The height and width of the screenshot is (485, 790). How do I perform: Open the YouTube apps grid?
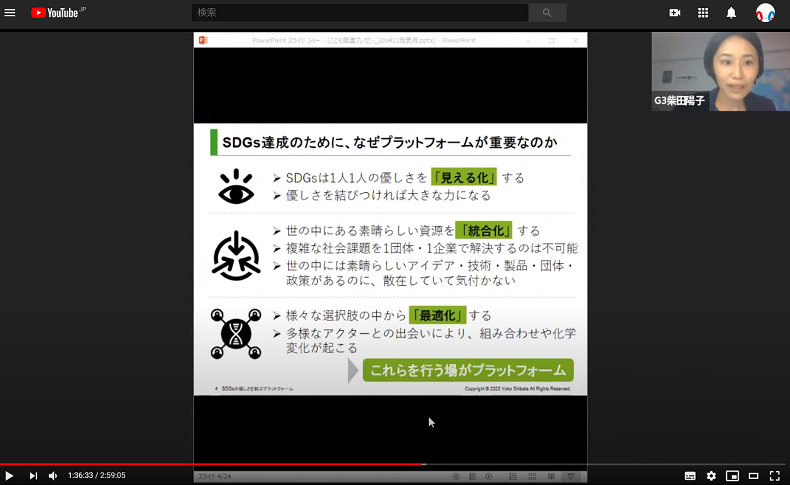(703, 13)
